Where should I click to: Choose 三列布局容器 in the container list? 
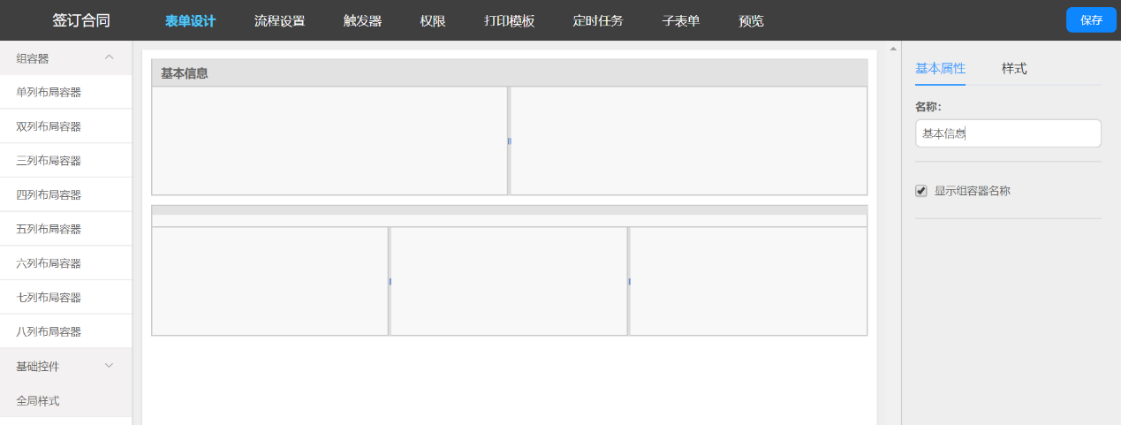pyautogui.click(x=49, y=161)
